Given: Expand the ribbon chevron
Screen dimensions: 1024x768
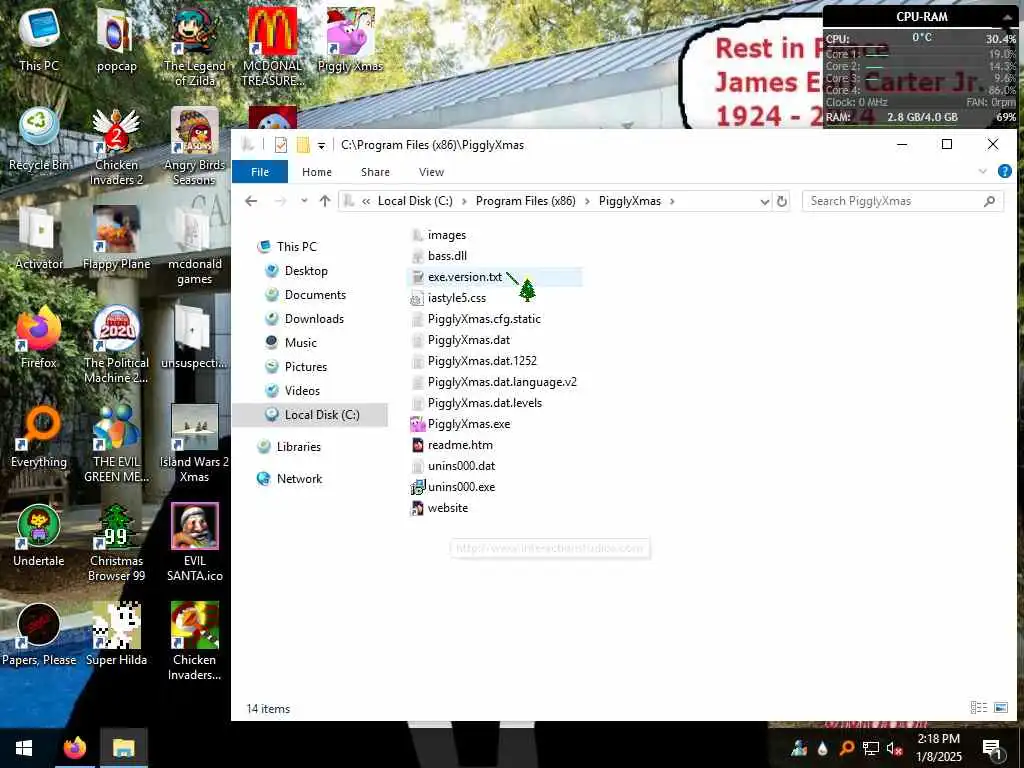Looking at the screenshot, I should pyautogui.click(x=982, y=172).
